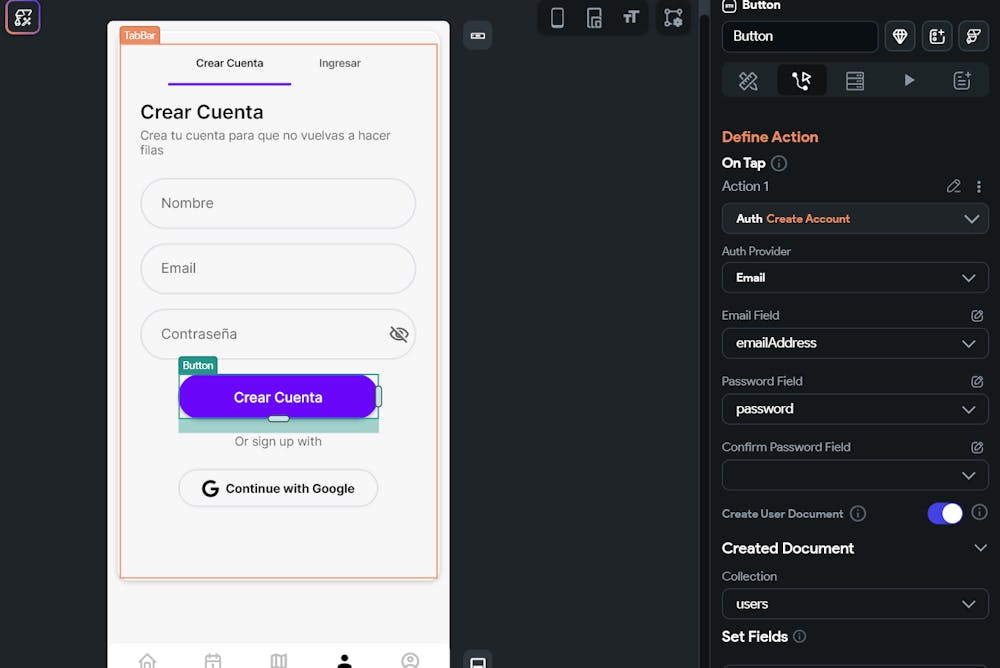This screenshot has width=1000, height=668.
Task: Open the Documentation notes tab icon
Action: [962, 80]
